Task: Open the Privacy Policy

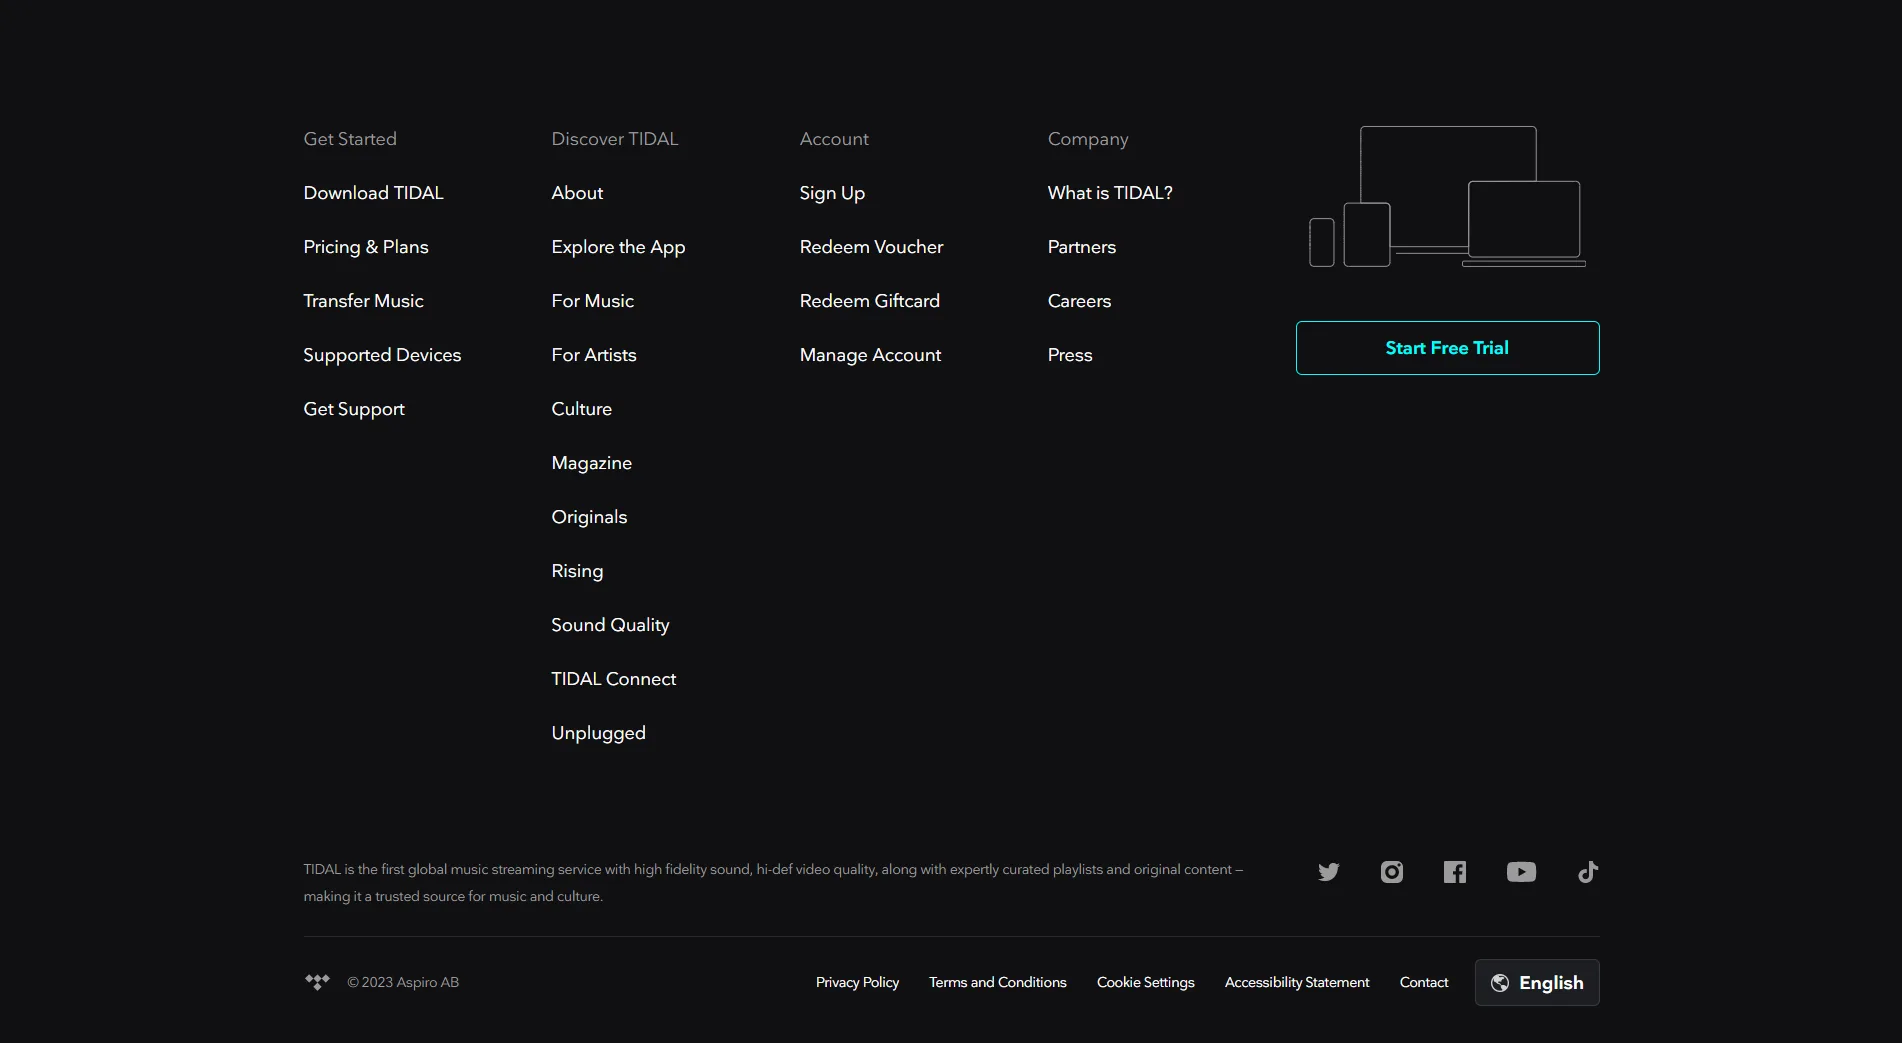Action: [857, 982]
